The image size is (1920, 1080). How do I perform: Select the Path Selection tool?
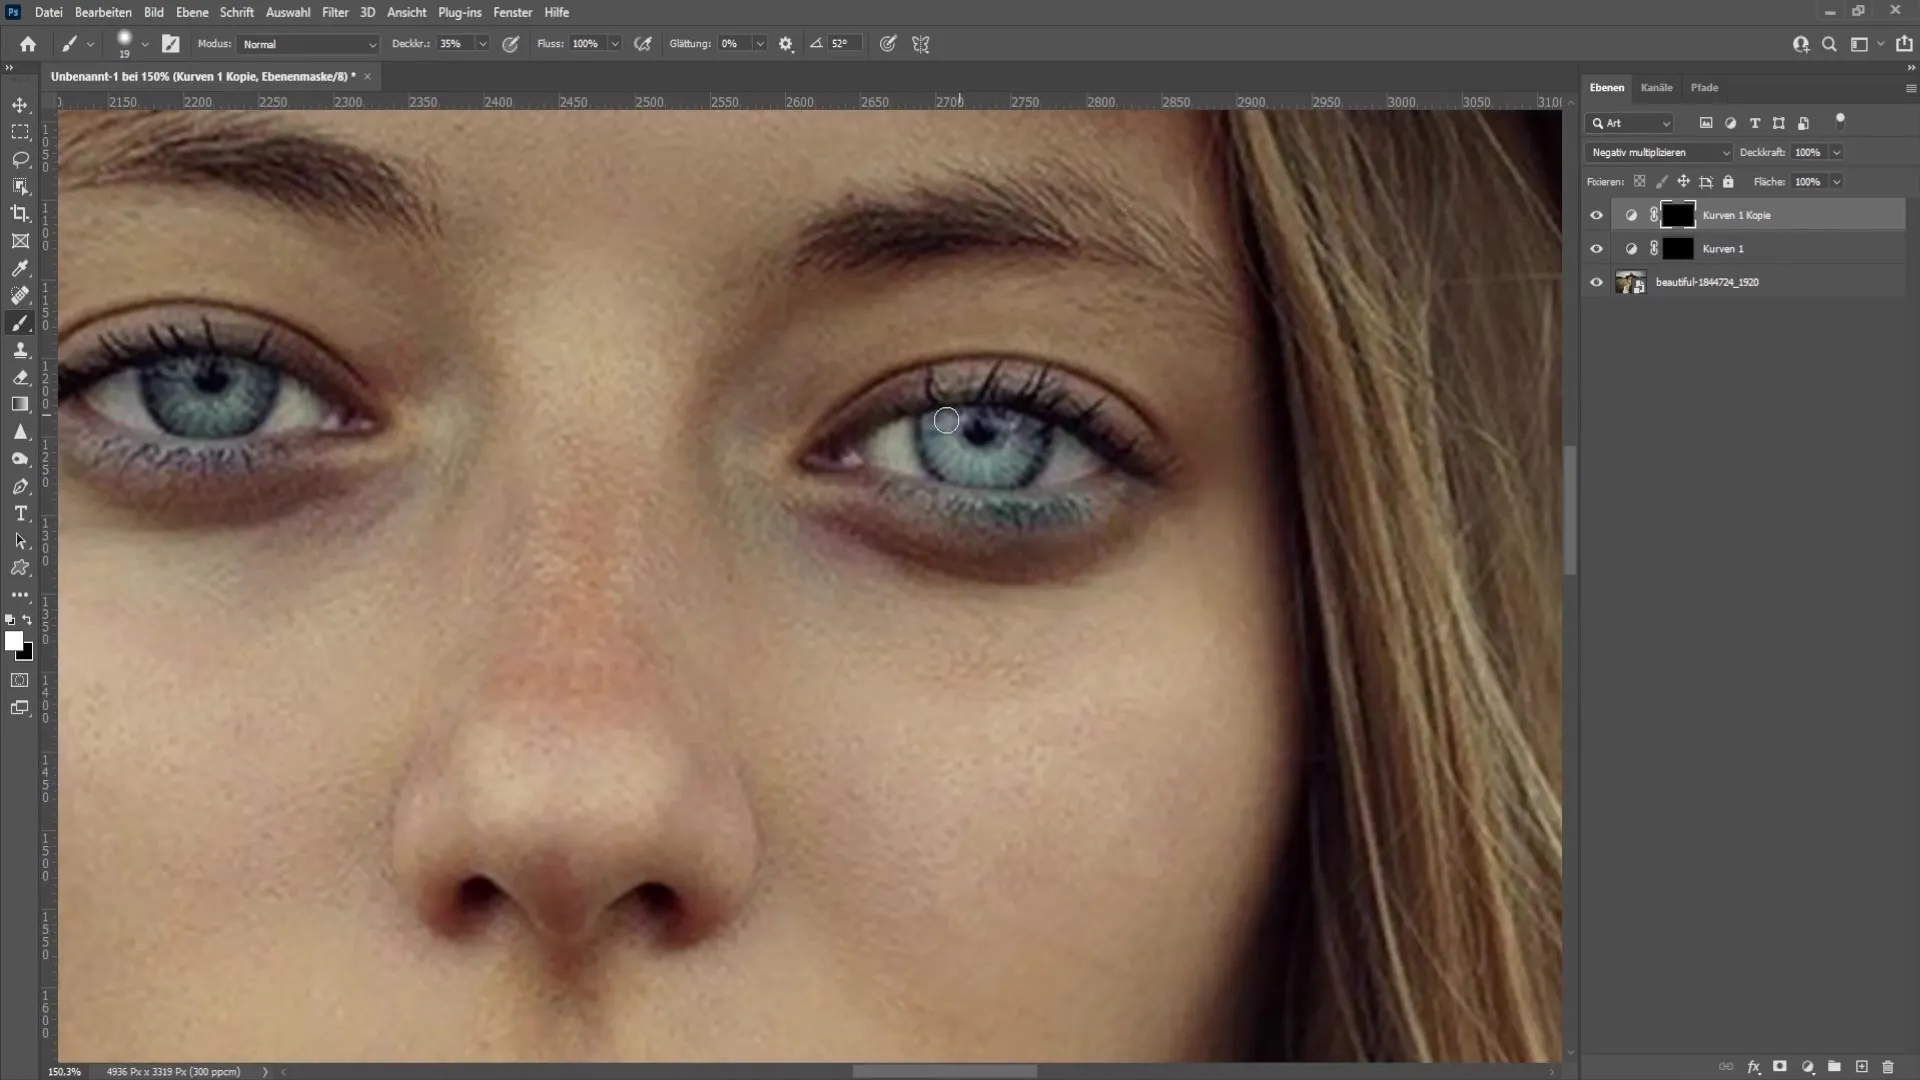pyautogui.click(x=20, y=541)
